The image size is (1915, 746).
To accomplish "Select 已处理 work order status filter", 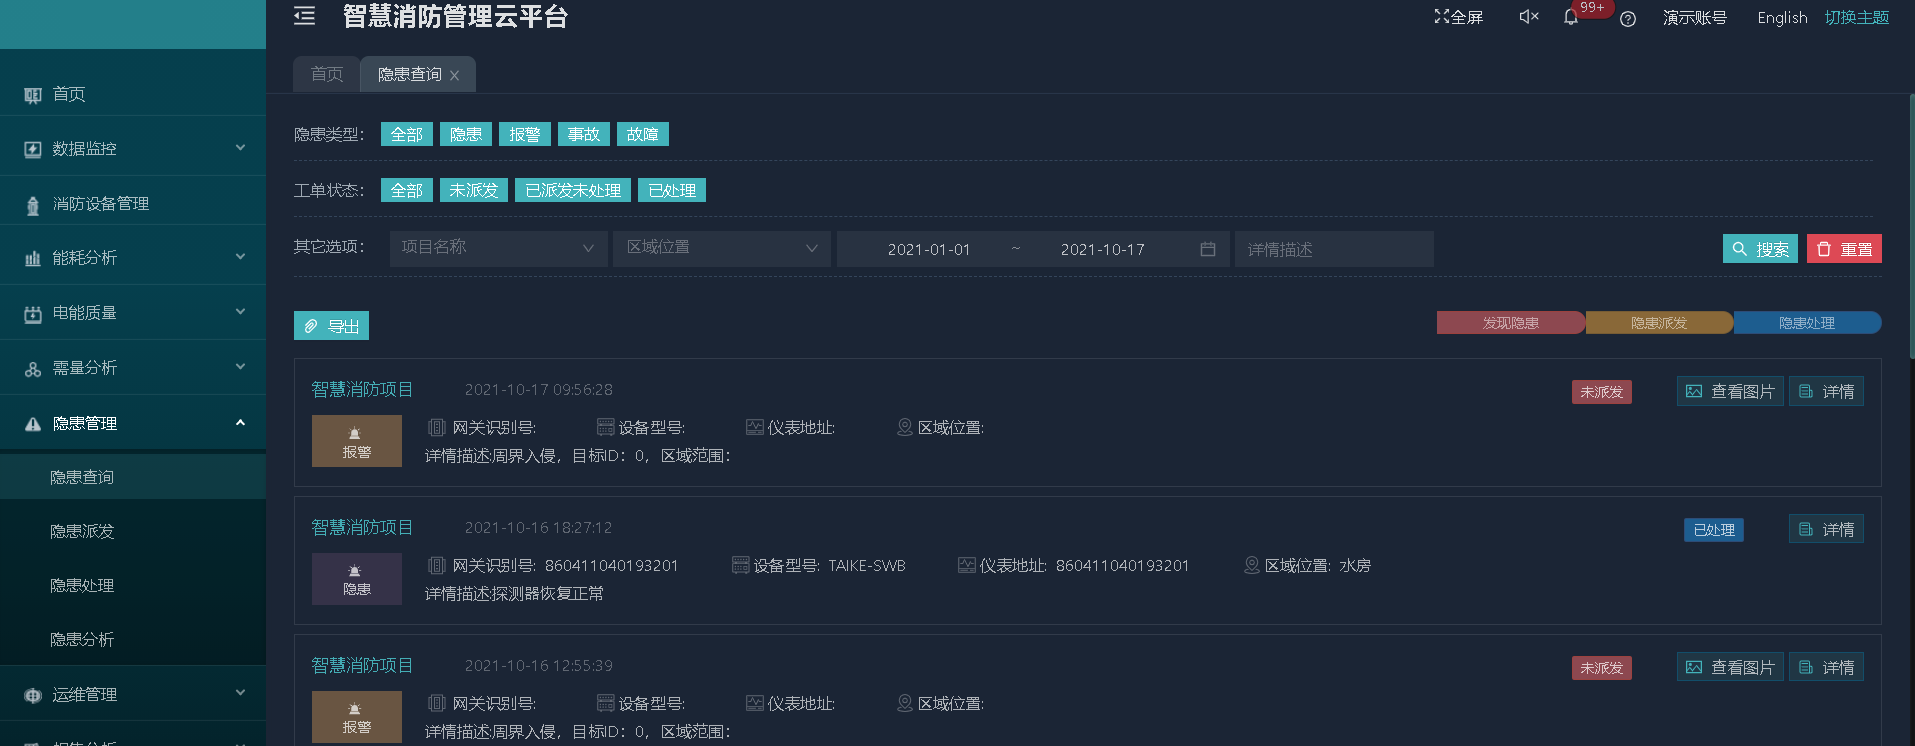I will (671, 190).
